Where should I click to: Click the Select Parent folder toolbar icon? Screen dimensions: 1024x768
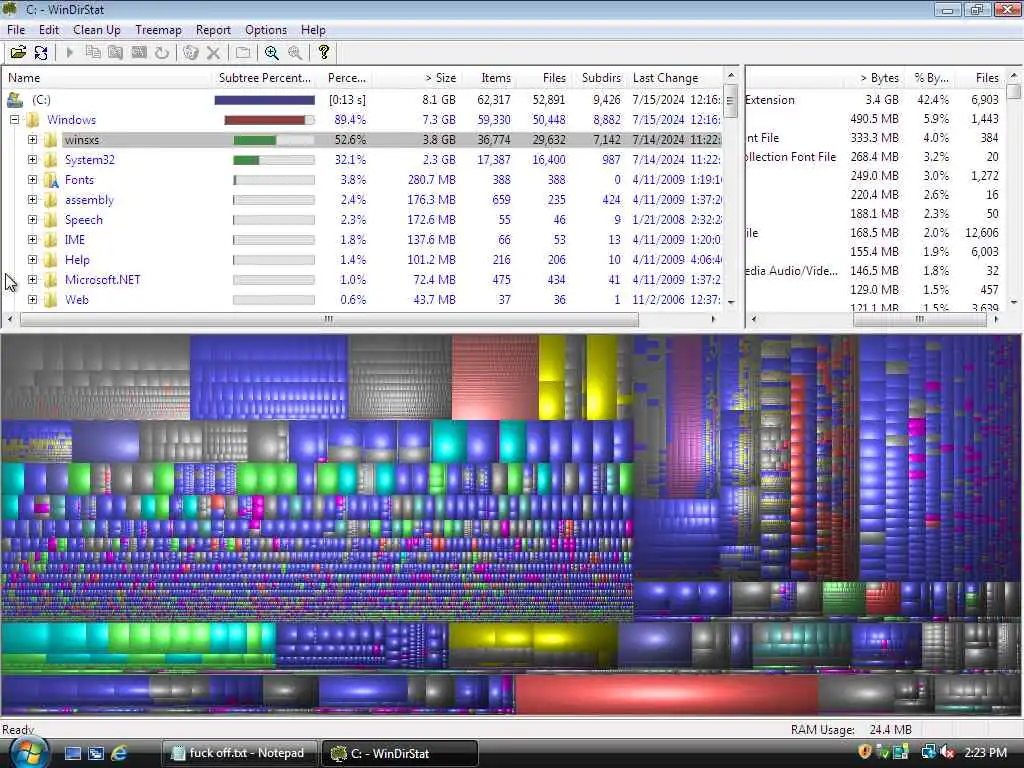[x=243, y=52]
